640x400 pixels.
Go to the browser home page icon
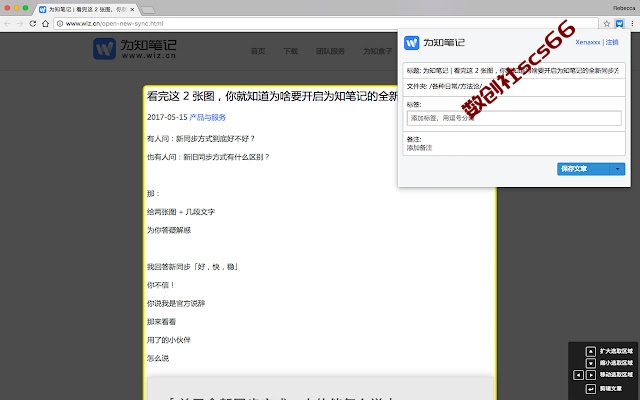click(45, 24)
